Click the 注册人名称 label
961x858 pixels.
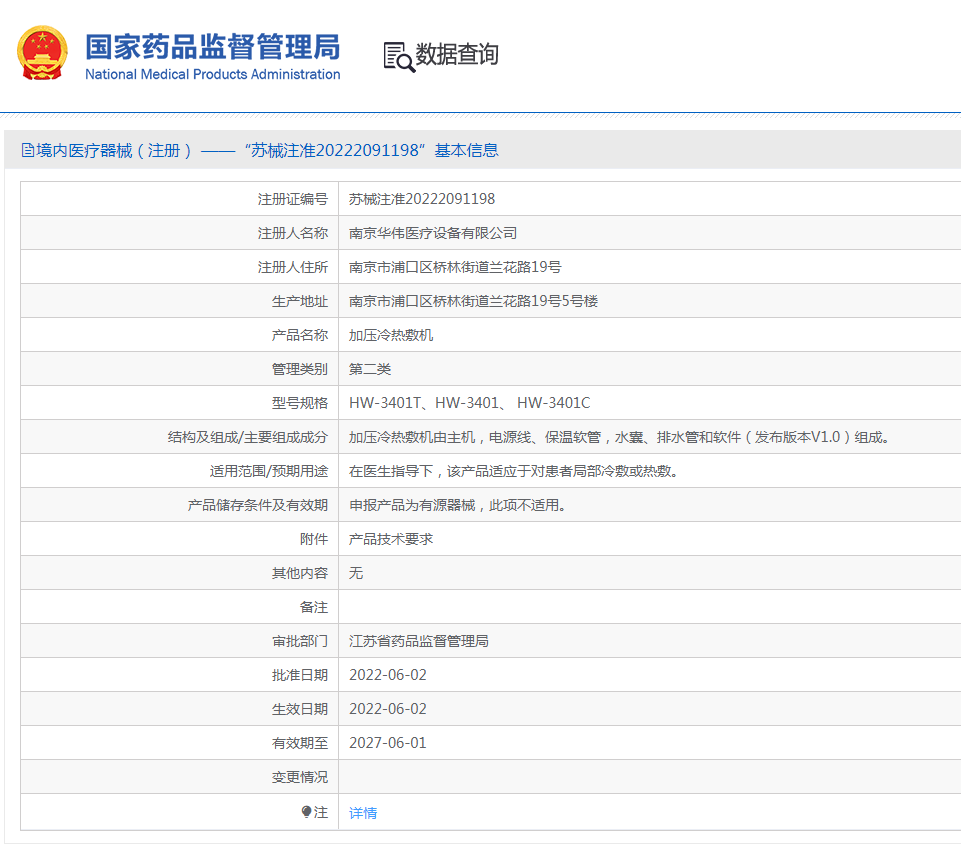(293, 233)
